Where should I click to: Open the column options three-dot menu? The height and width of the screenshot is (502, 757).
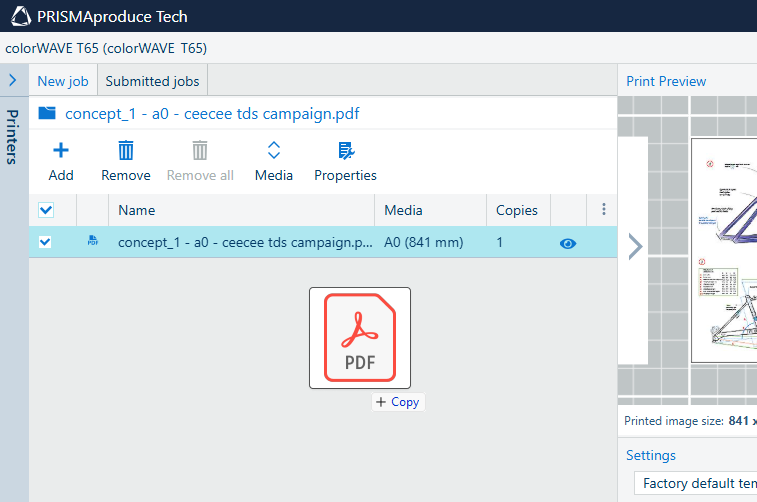pos(603,209)
